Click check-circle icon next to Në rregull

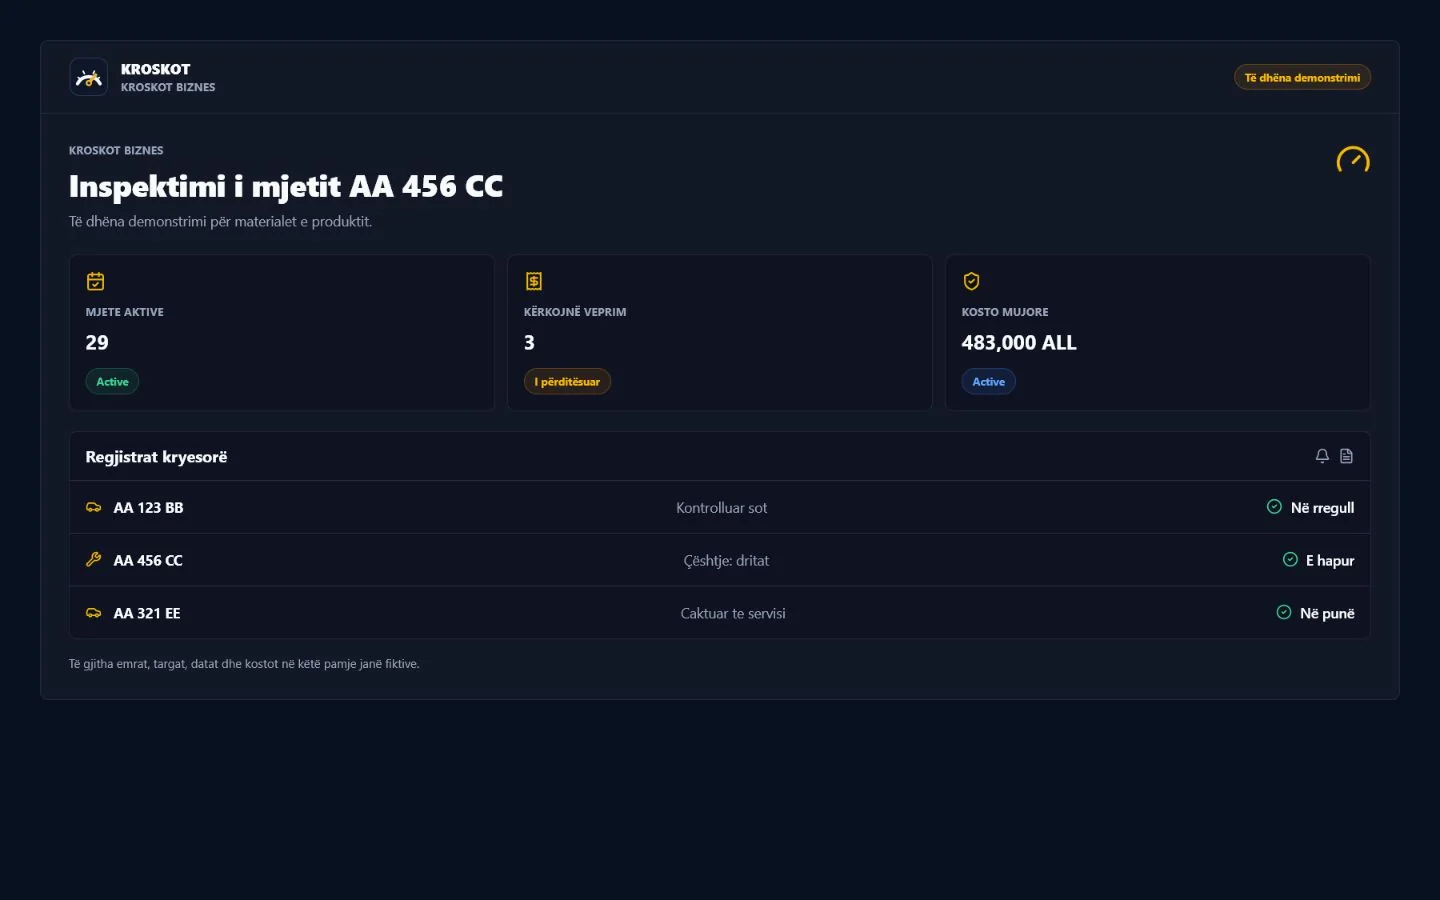click(x=1274, y=507)
